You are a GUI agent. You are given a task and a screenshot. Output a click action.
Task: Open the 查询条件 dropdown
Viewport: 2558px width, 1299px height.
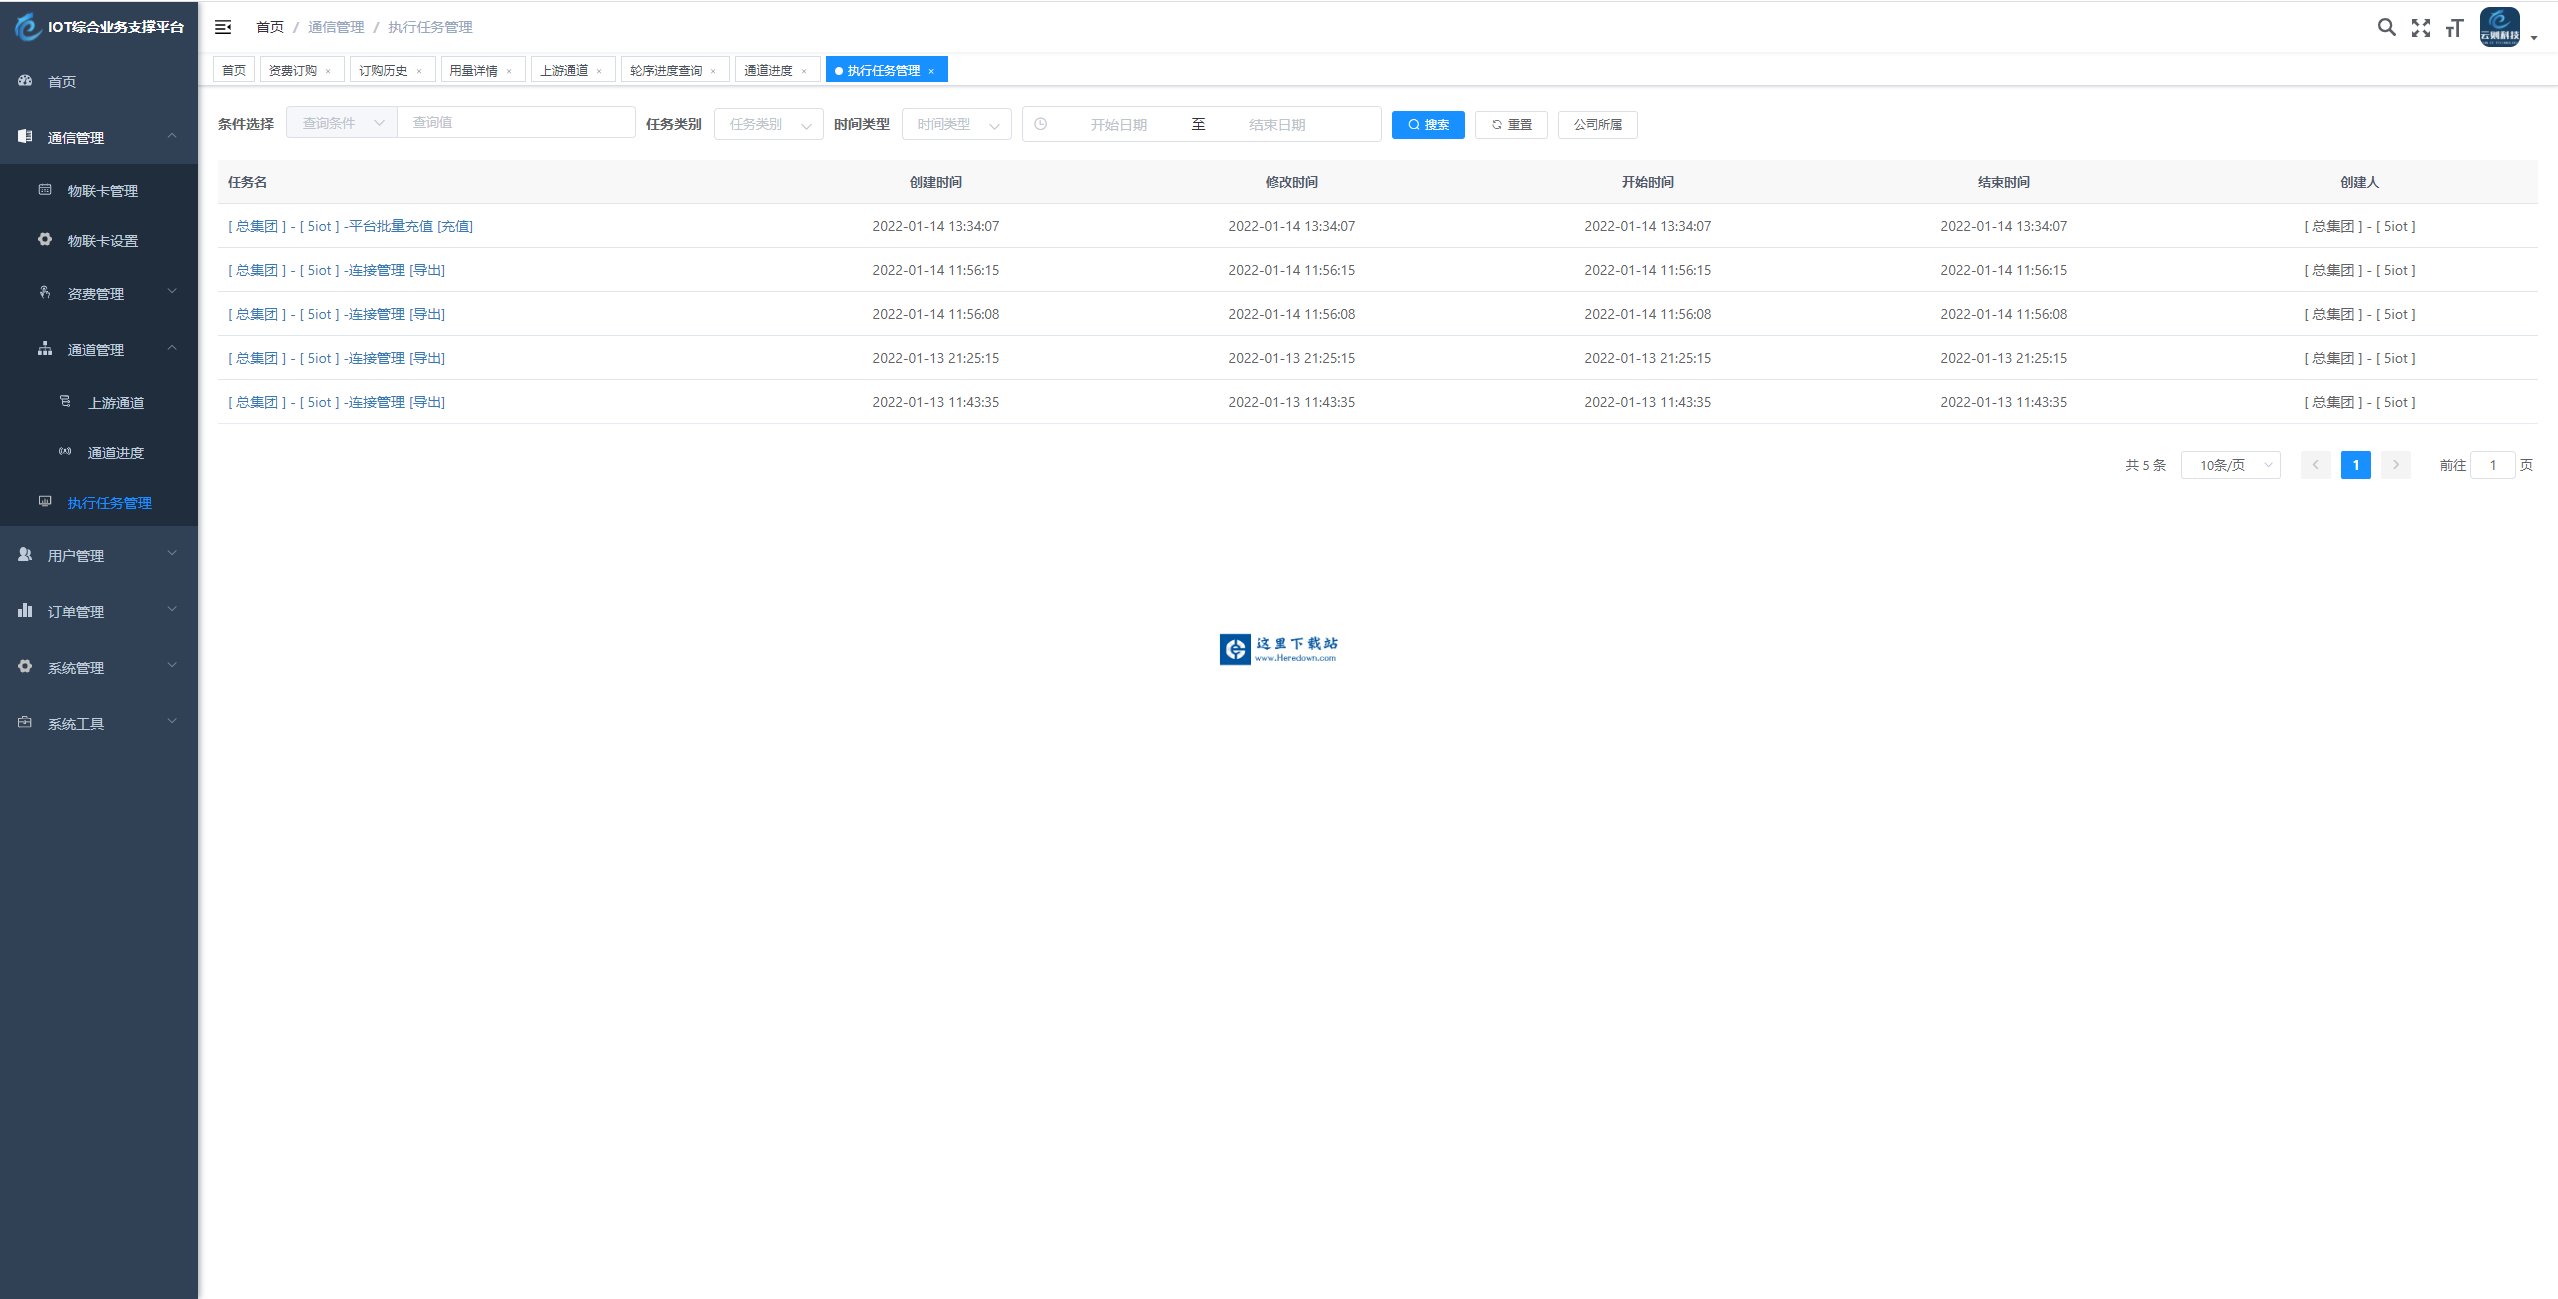(342, 123)
